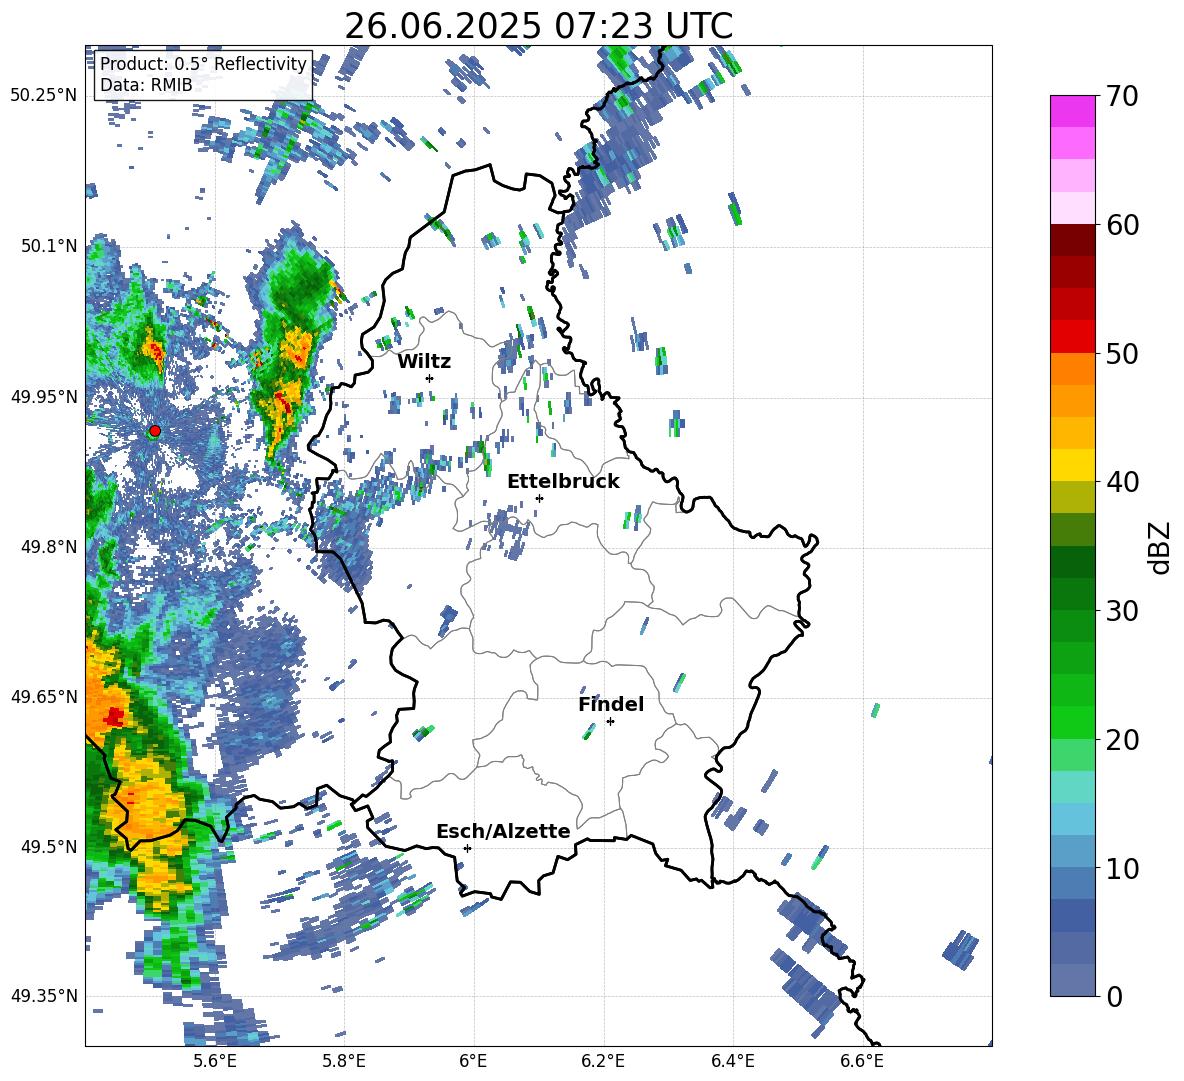The image size is (1184, 1081).
Task: Click the 49.8°N latitude label
Action: click(50, 547)
